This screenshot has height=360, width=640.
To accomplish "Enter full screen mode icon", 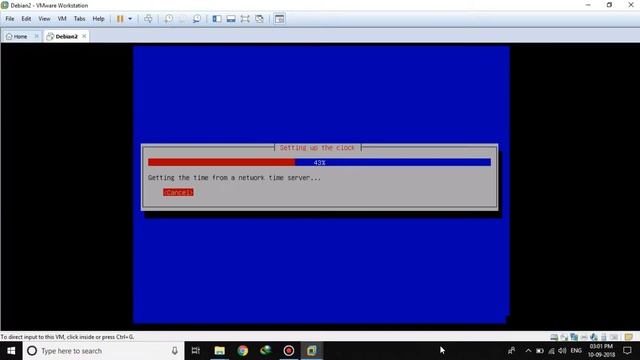I will (245, 19).
